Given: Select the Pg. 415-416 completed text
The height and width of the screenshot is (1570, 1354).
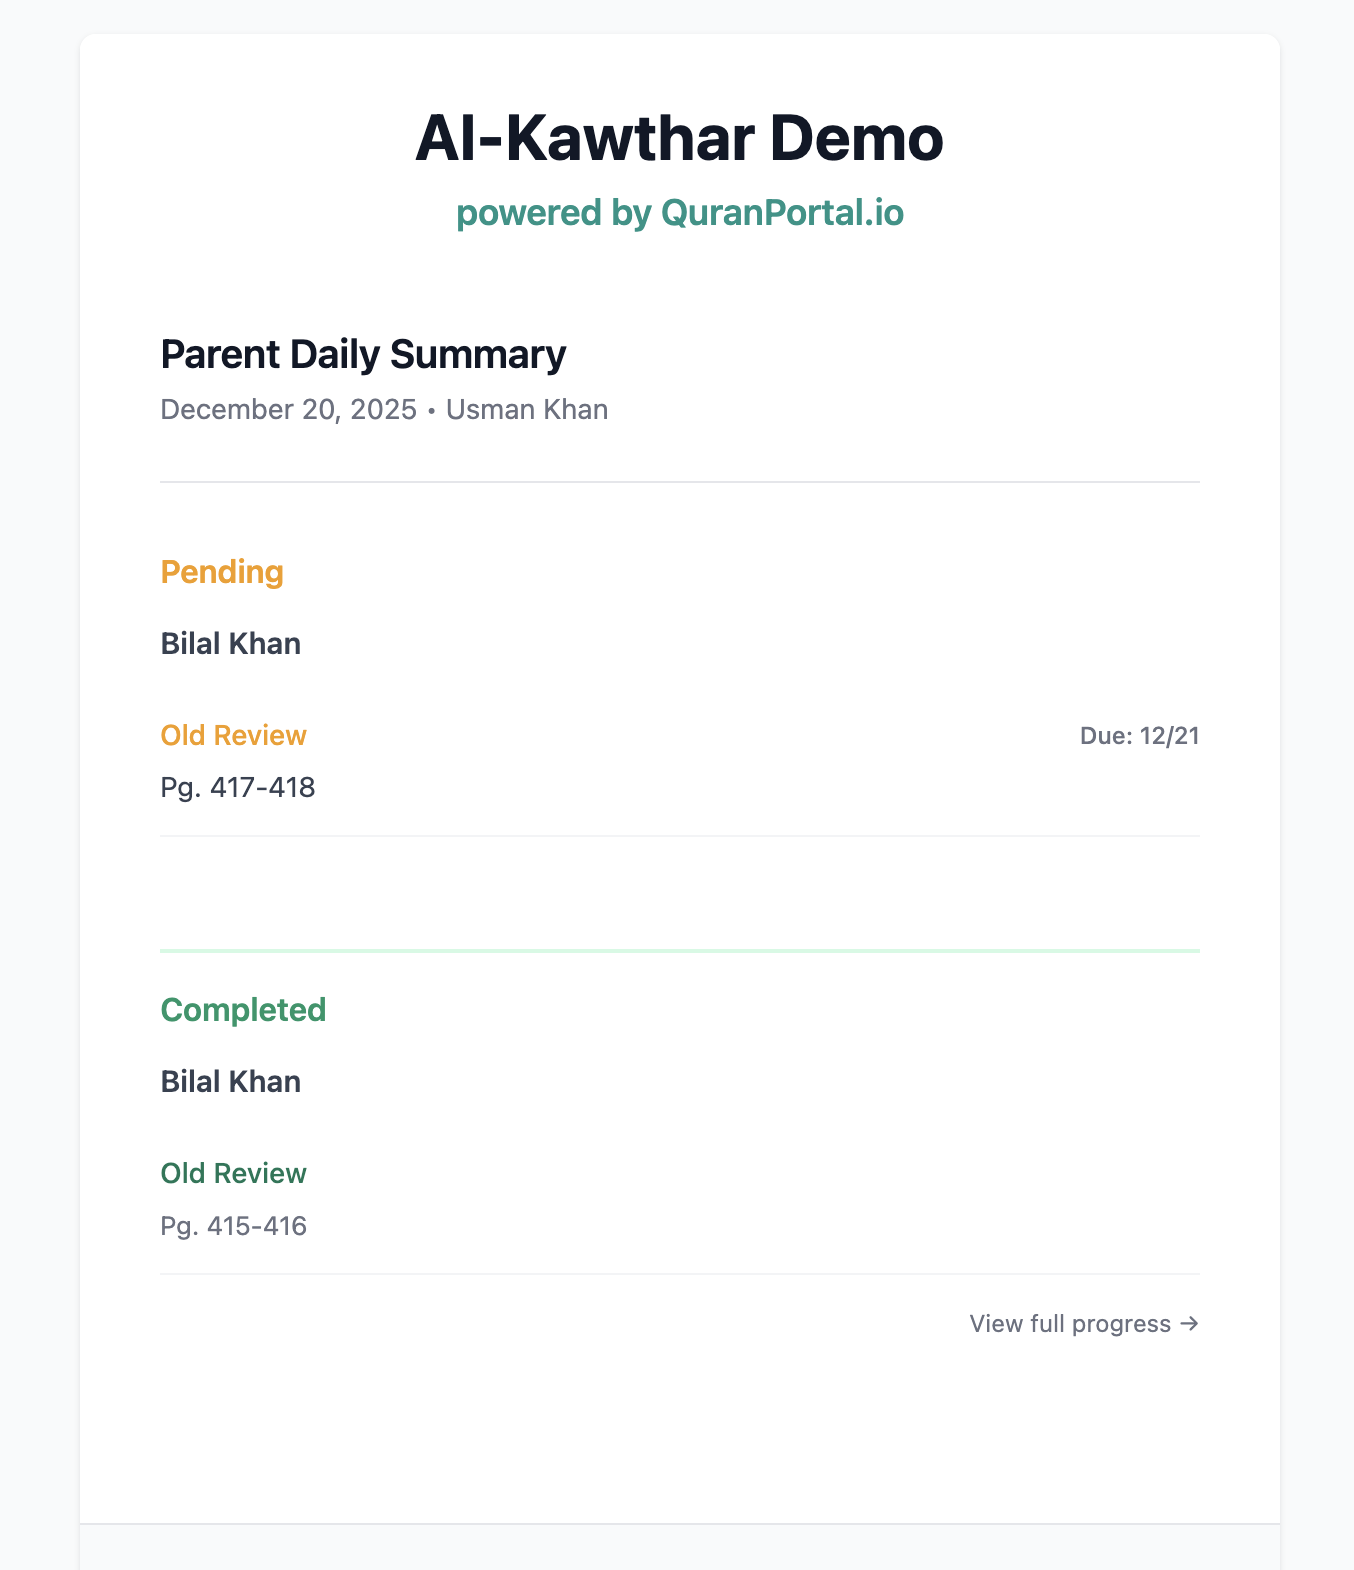Looking at the screenshot, I should click(234, 1226).
